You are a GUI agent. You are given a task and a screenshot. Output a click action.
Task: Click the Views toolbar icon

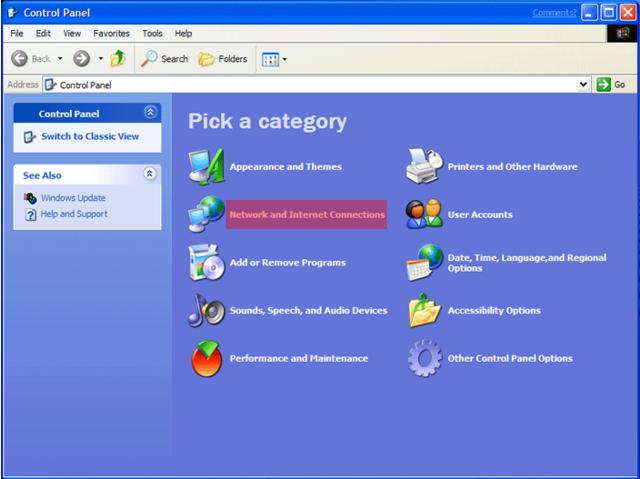[x=270, y=59]
